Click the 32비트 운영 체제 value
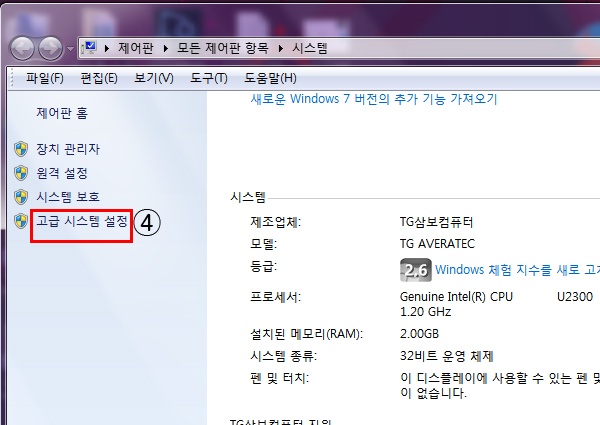 tap(447, 356)
